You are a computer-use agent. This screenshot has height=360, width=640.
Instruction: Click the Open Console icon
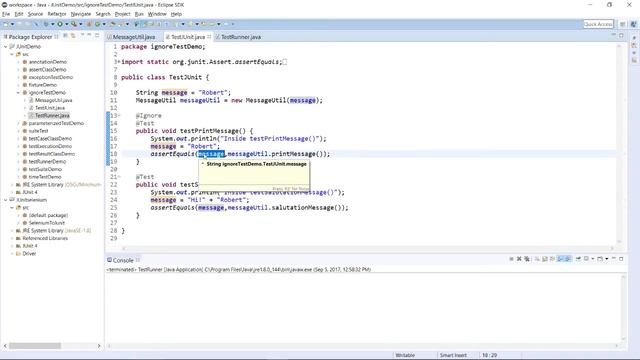click(x=600, y=259)
